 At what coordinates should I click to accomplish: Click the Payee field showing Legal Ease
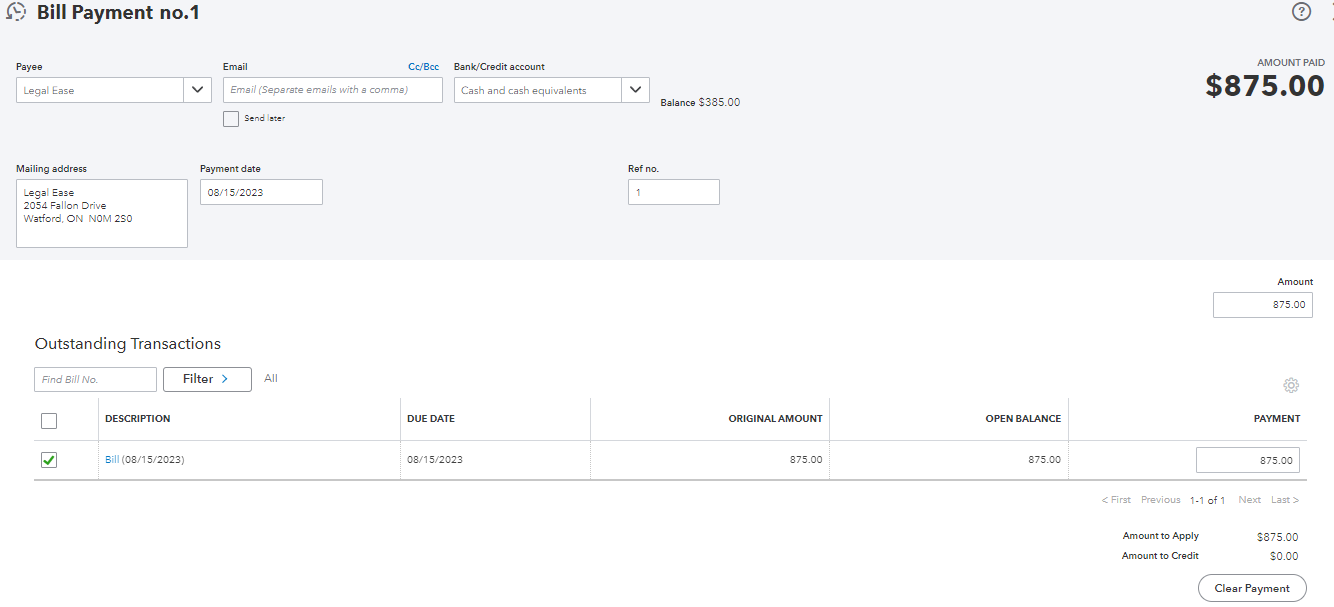tap(100, 90)
